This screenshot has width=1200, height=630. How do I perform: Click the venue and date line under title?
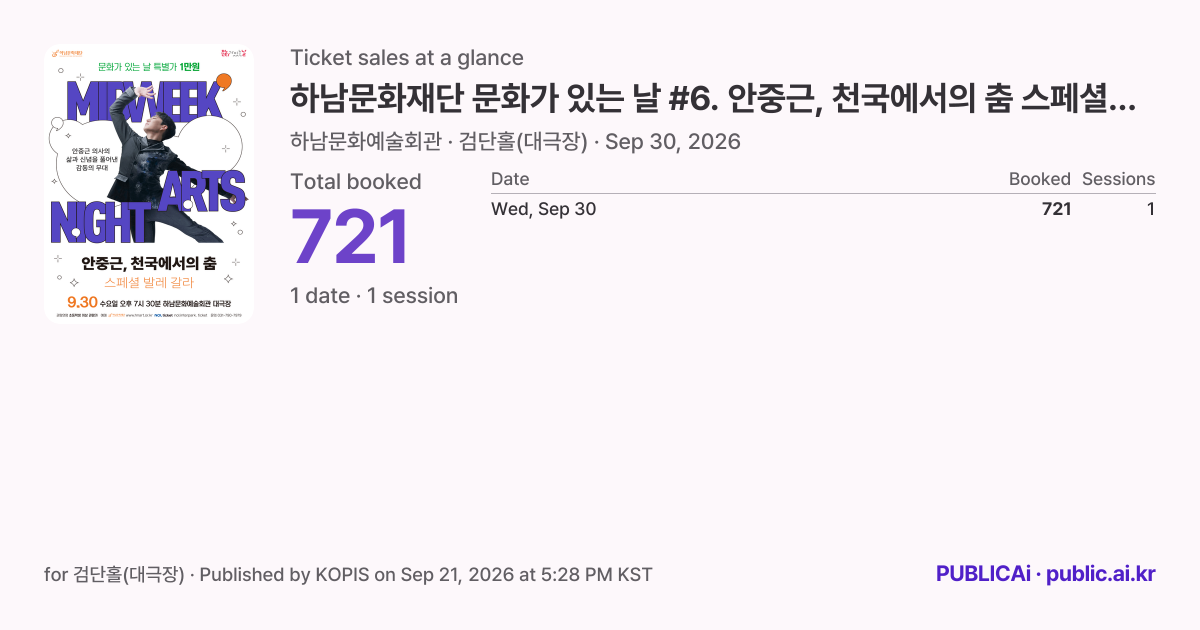(515, 141)
